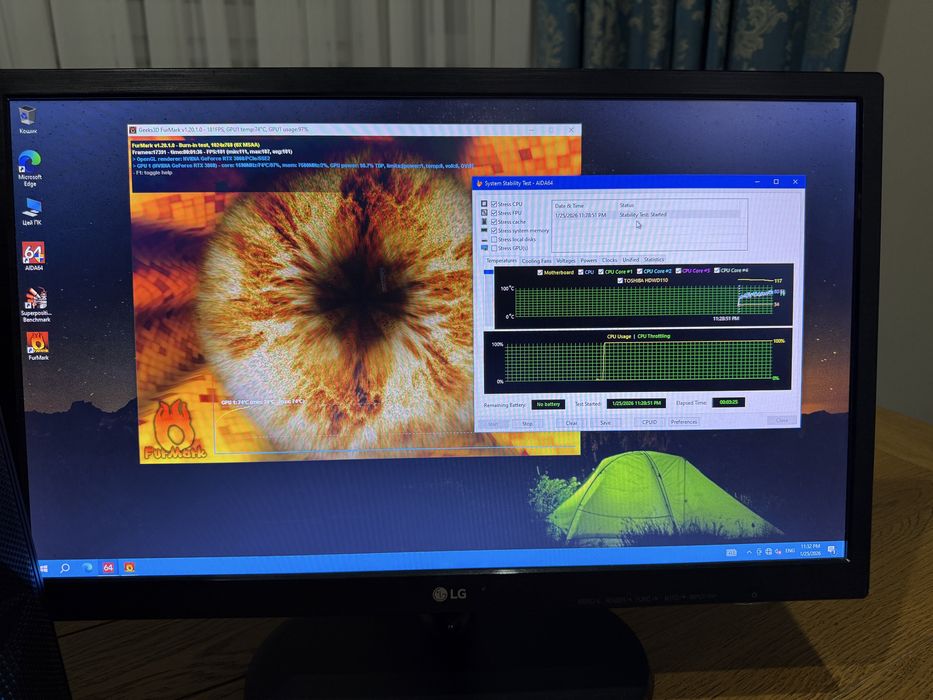The height and width of the screenshot is (700, 933).
Task: Click the Elapsed Time value field
Action: [728, 402]
